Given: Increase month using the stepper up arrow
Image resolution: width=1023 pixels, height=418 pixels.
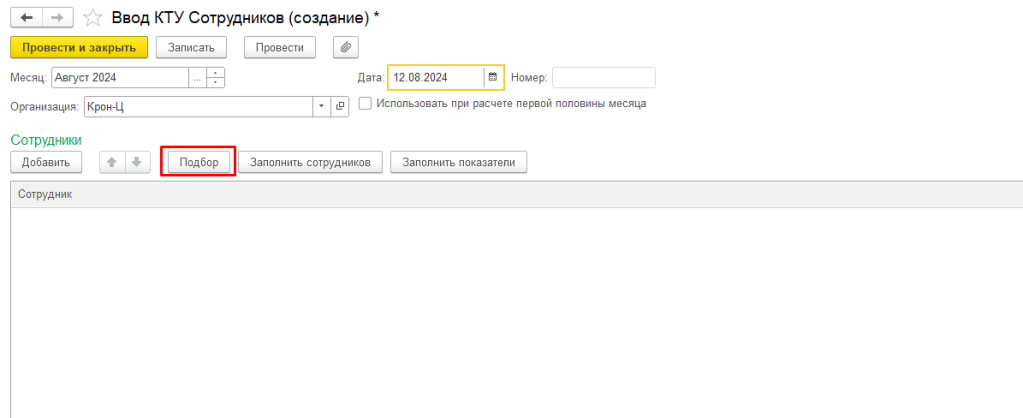Looking at the screenshot, I should click(216, 72).
